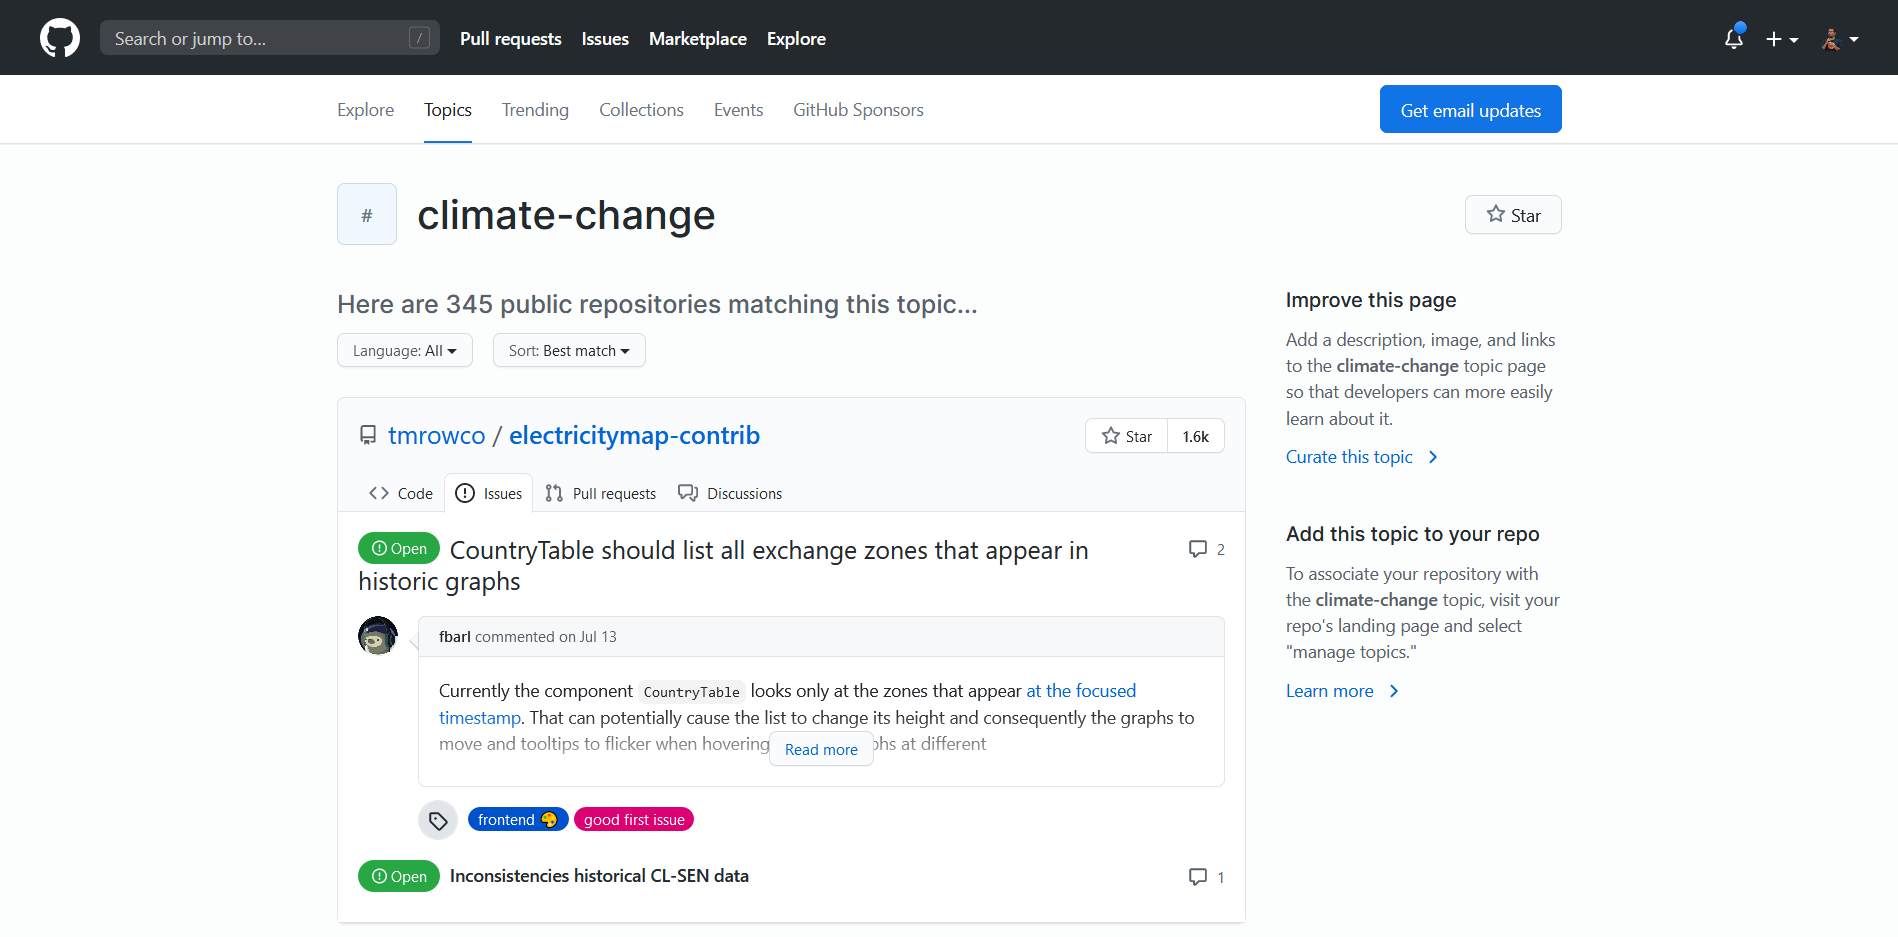This screenshot has height=937, width=1898.
Task: Expand the Sort: Best match dropdown
Action: click(x=569, y=350)
